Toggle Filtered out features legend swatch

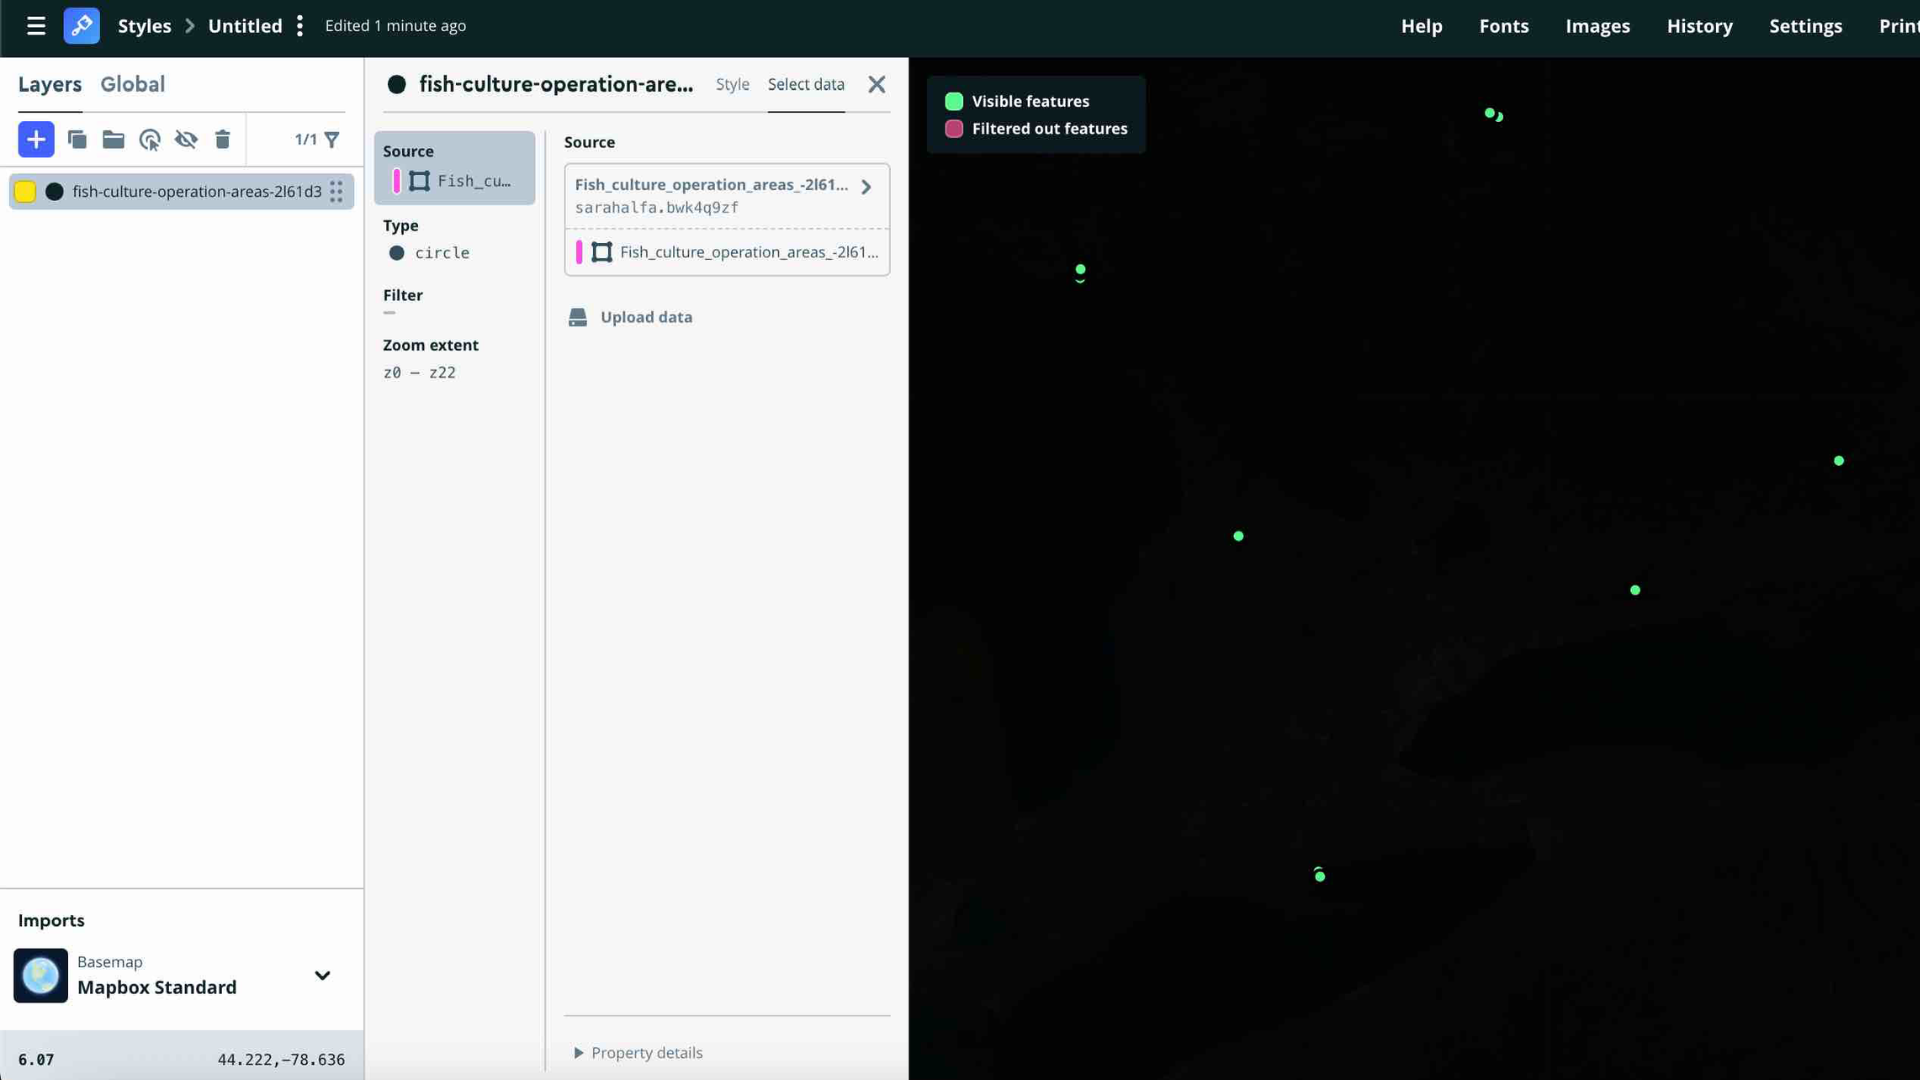click(x=954, y=129)
